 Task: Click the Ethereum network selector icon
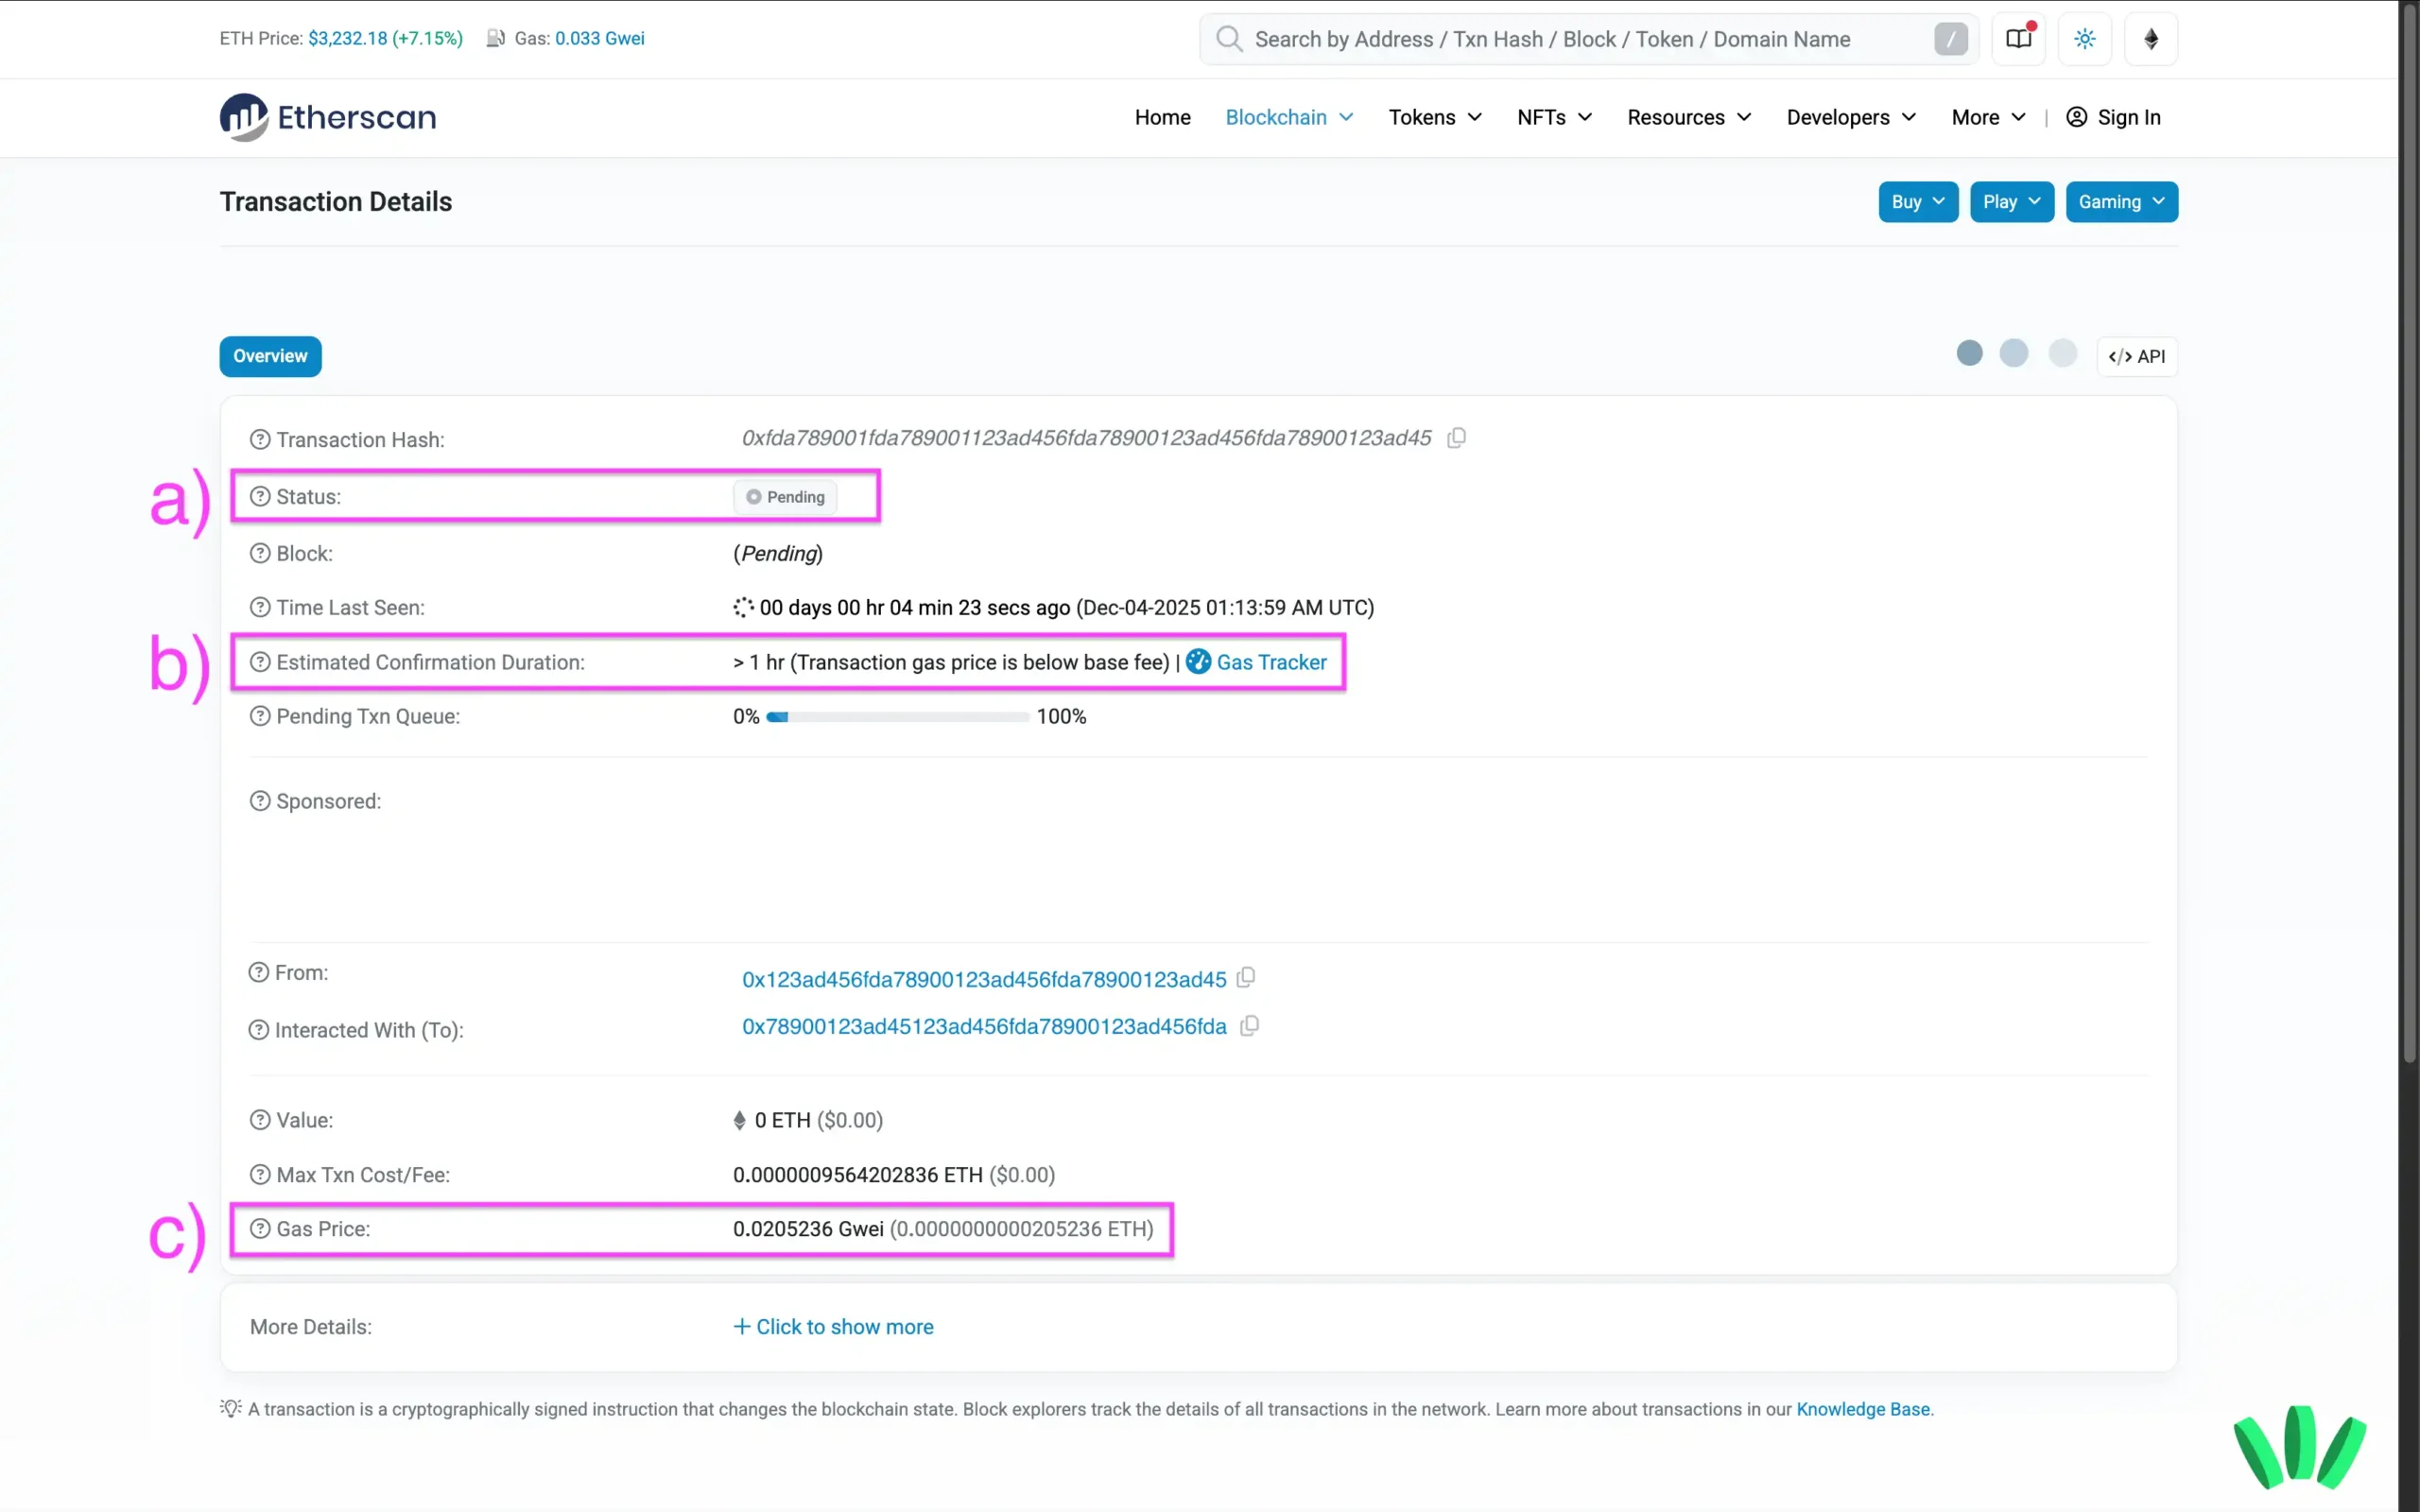point(2151,38)
